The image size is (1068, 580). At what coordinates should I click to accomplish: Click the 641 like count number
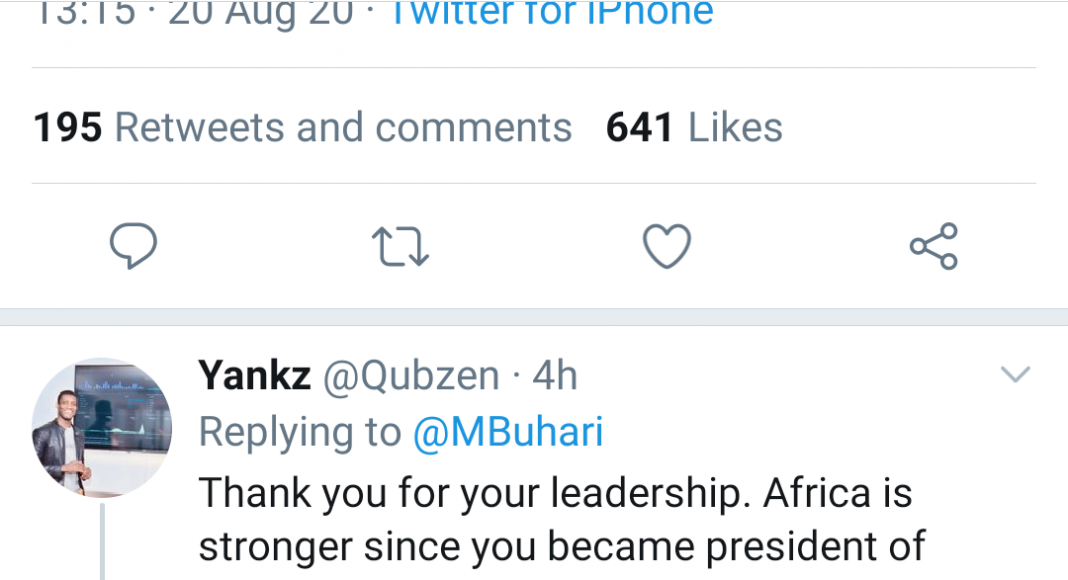640,128
